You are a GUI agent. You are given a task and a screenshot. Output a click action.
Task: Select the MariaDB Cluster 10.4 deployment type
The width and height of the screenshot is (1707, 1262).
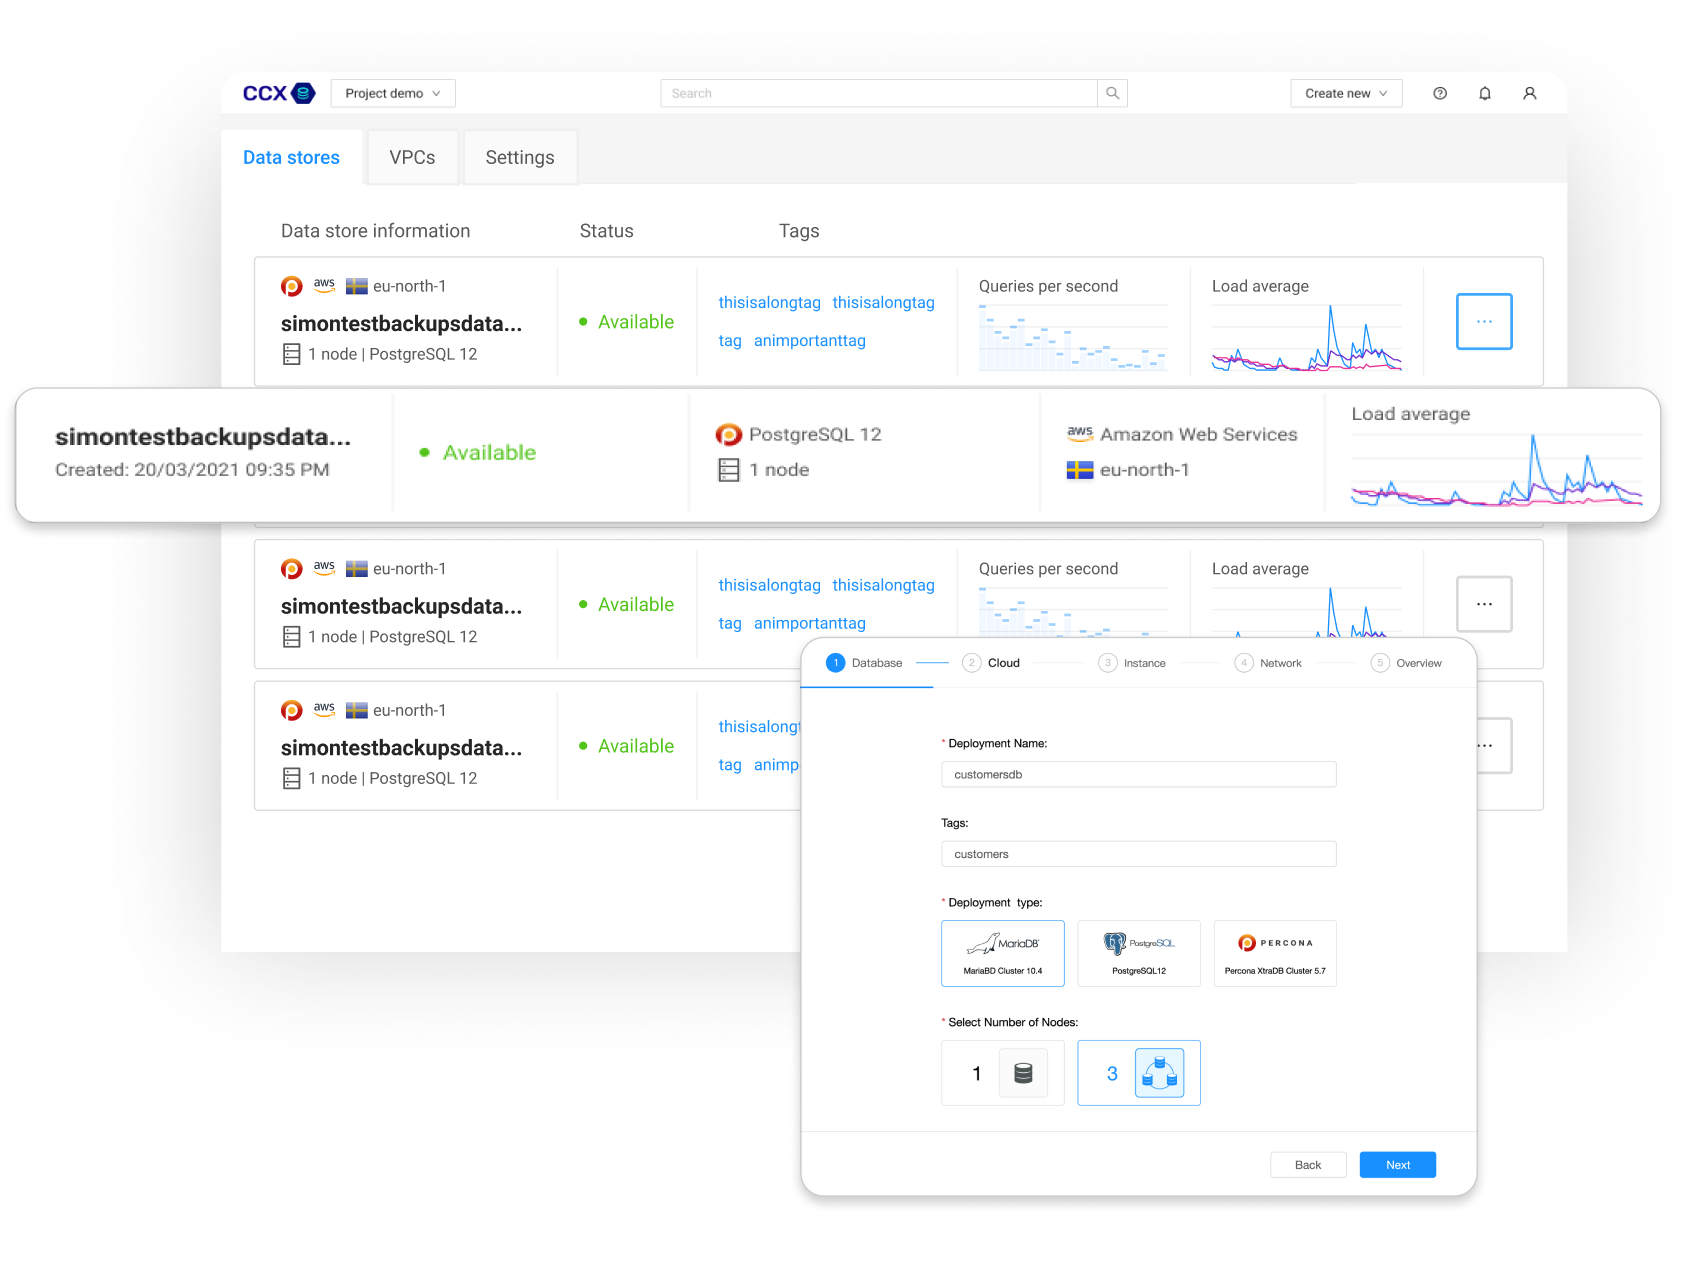click(1003, 953)
